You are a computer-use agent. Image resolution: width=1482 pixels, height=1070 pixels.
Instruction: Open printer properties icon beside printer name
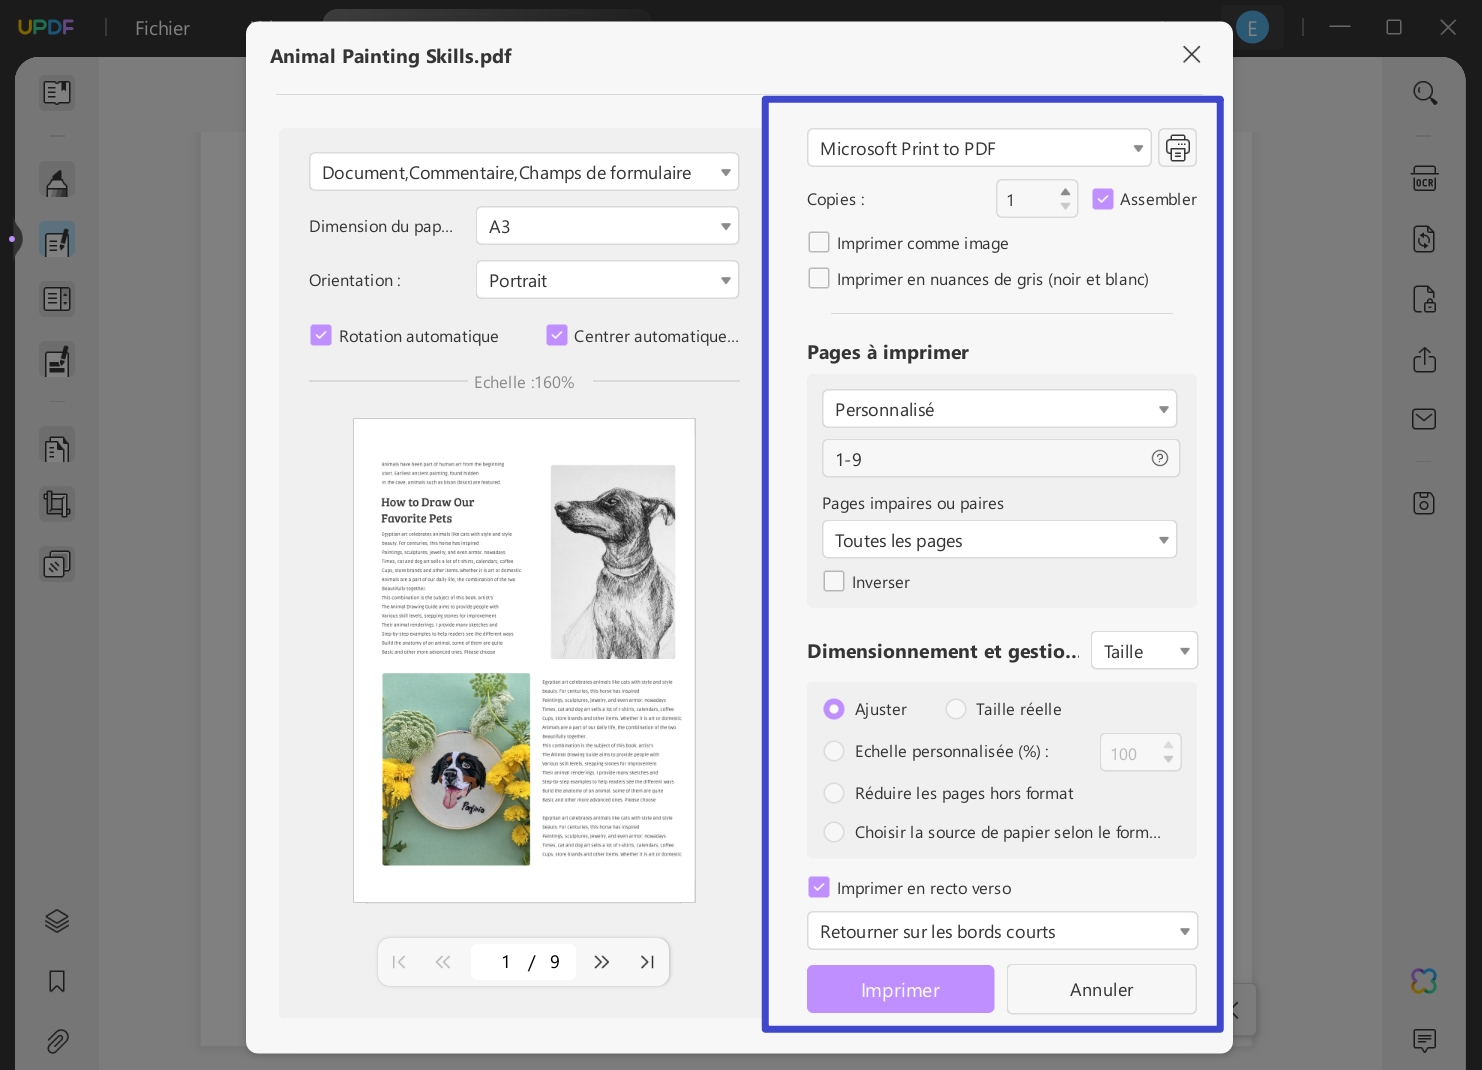tap(1177, 148)
